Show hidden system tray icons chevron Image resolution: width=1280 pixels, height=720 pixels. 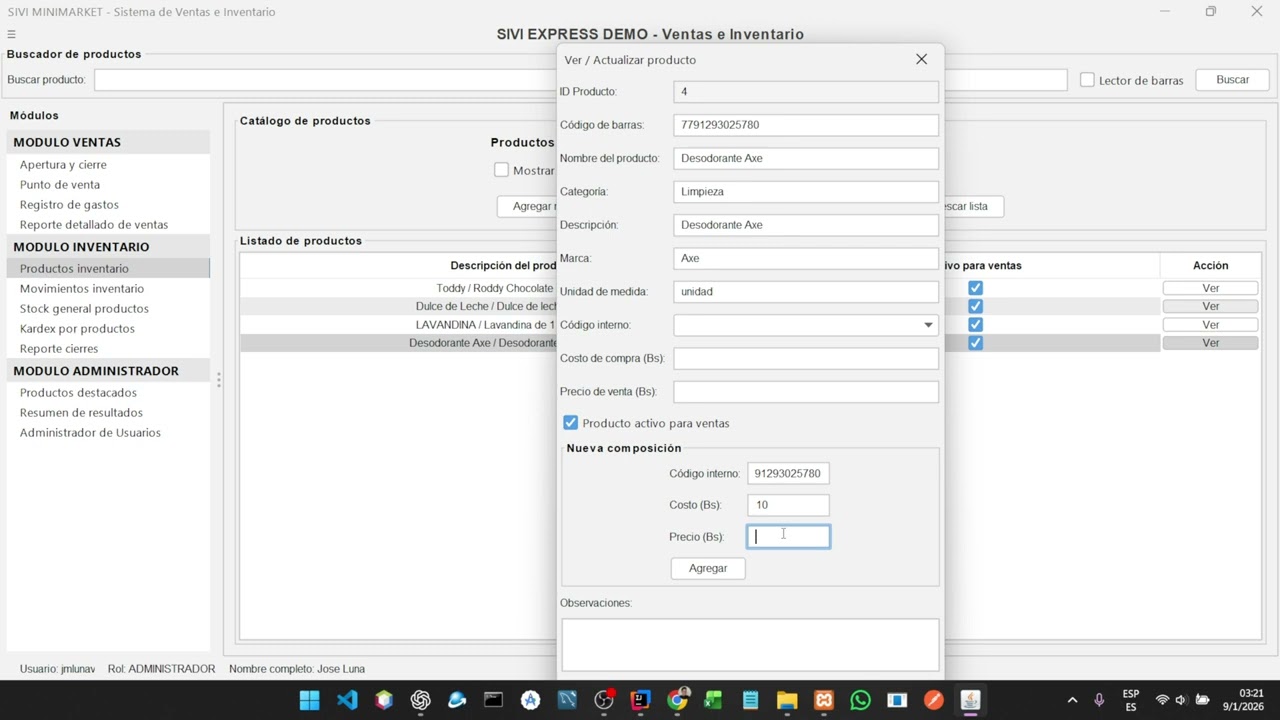[1072, 700]
